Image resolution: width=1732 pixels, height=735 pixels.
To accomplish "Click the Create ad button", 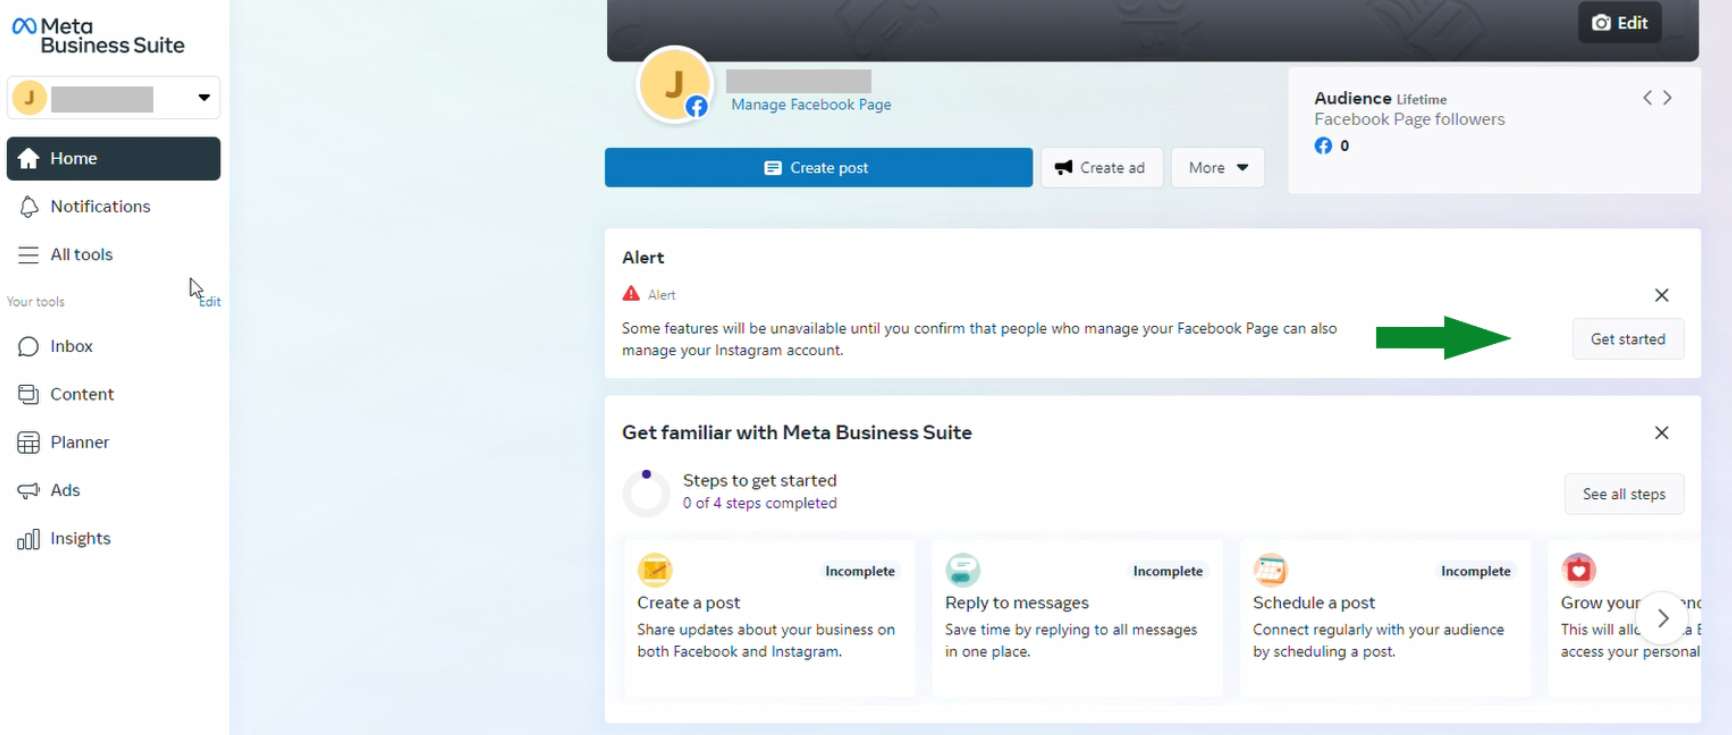I will 1101,168.
